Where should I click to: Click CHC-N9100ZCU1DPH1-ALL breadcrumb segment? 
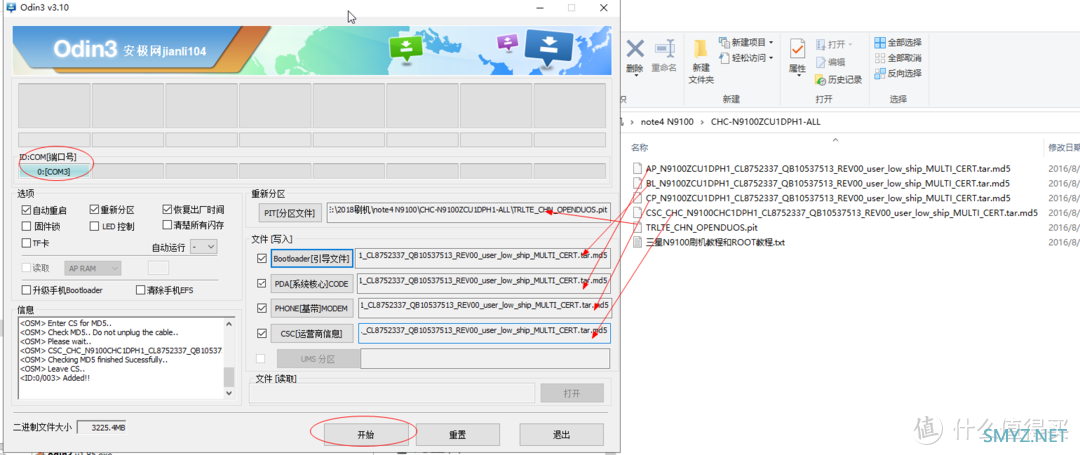[765, 122]
